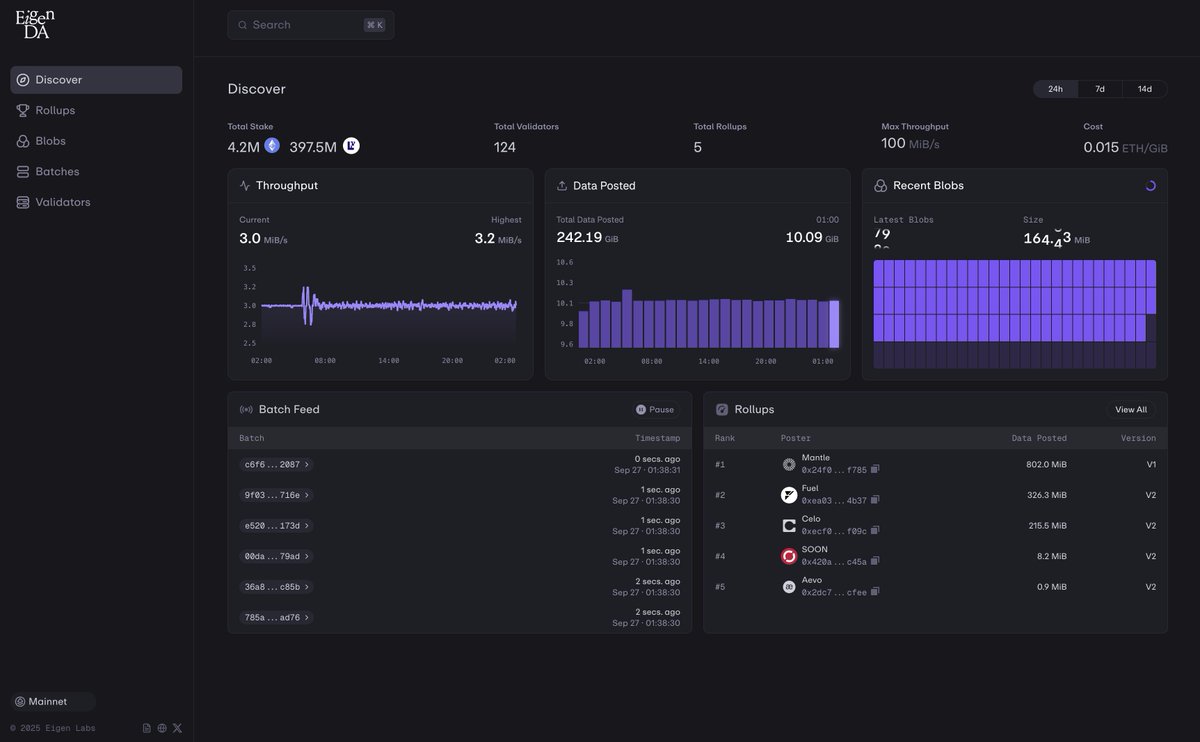Open the Mainnet network selector
Viewport: 1200px width, 742px height.
coord(48,699)
